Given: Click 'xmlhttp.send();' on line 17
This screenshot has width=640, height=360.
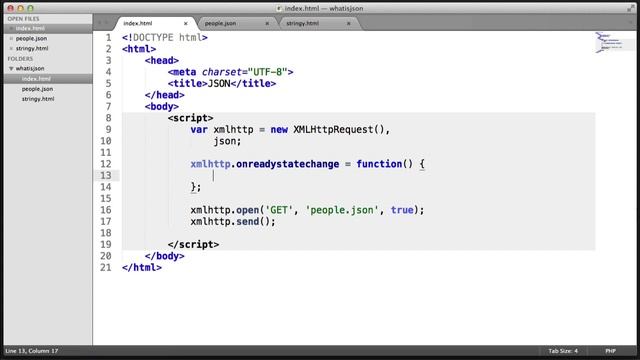Looking at the screenshot, I should [233, 222].
